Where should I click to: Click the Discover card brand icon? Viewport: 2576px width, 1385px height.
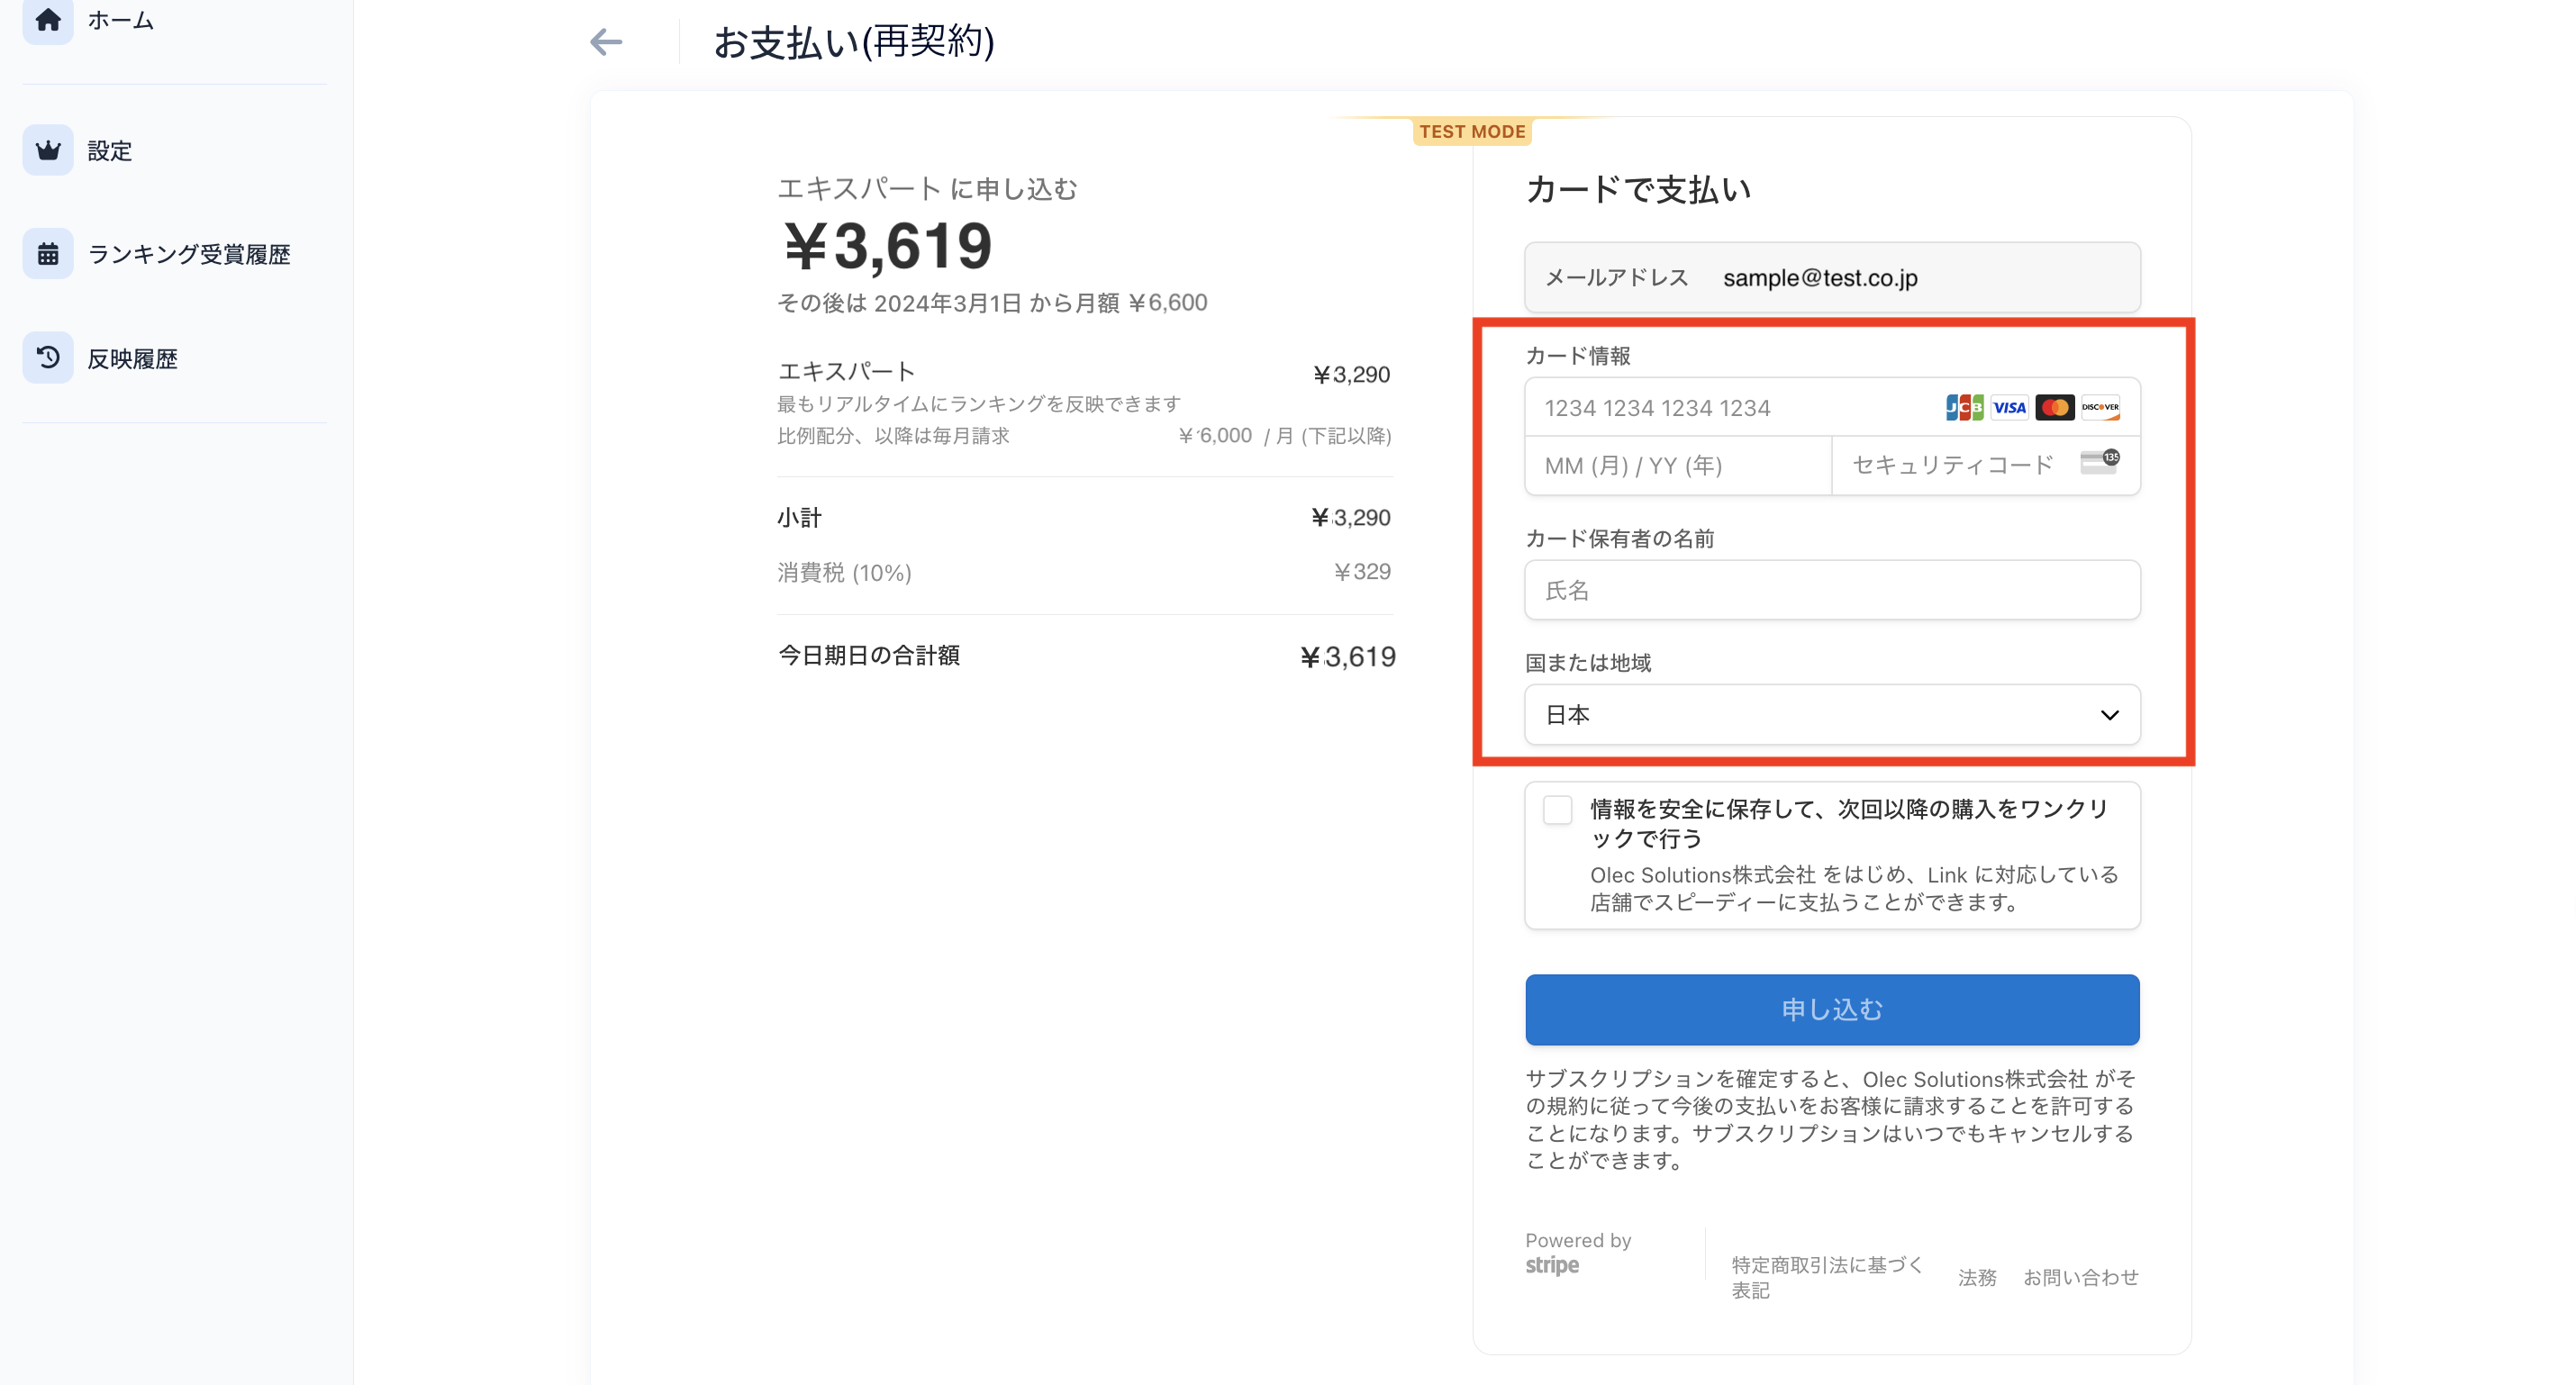[2100, 407]
